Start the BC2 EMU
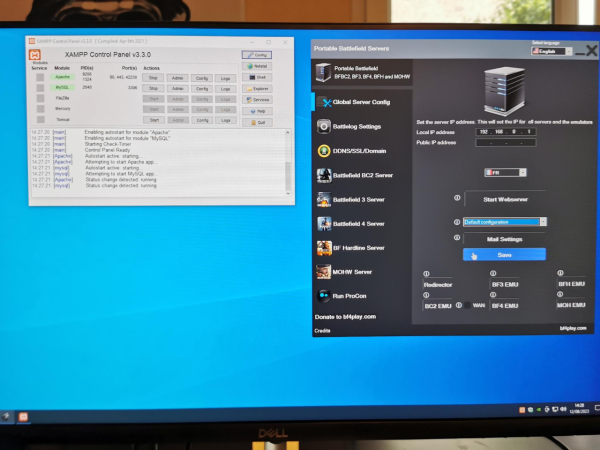This screenshot has height=450, width=600. [x=438, y=306]
